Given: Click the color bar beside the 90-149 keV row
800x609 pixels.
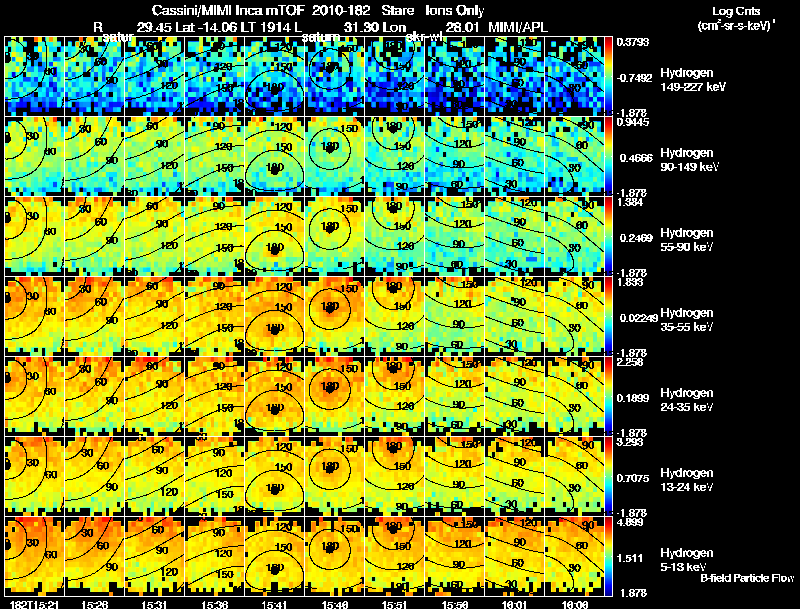Looking at the screenshot, I should (608, 156).
